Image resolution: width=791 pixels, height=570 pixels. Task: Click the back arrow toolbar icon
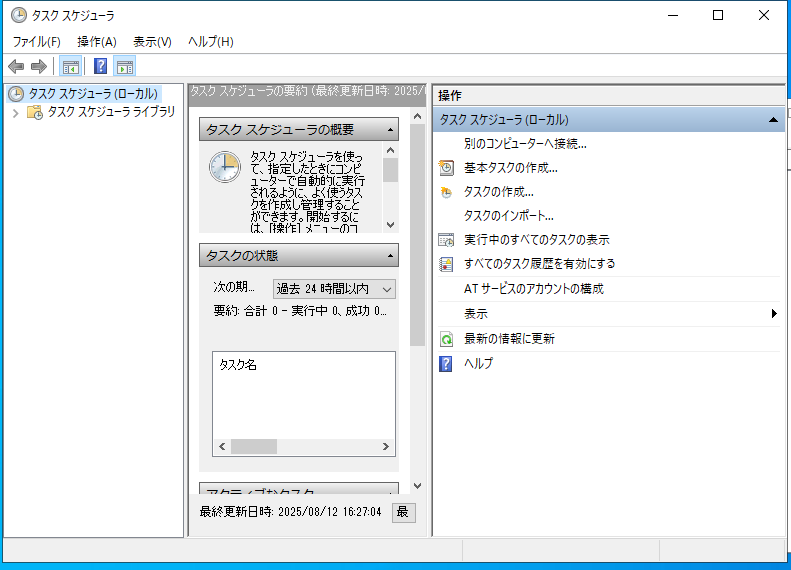(x=16, y=67)
